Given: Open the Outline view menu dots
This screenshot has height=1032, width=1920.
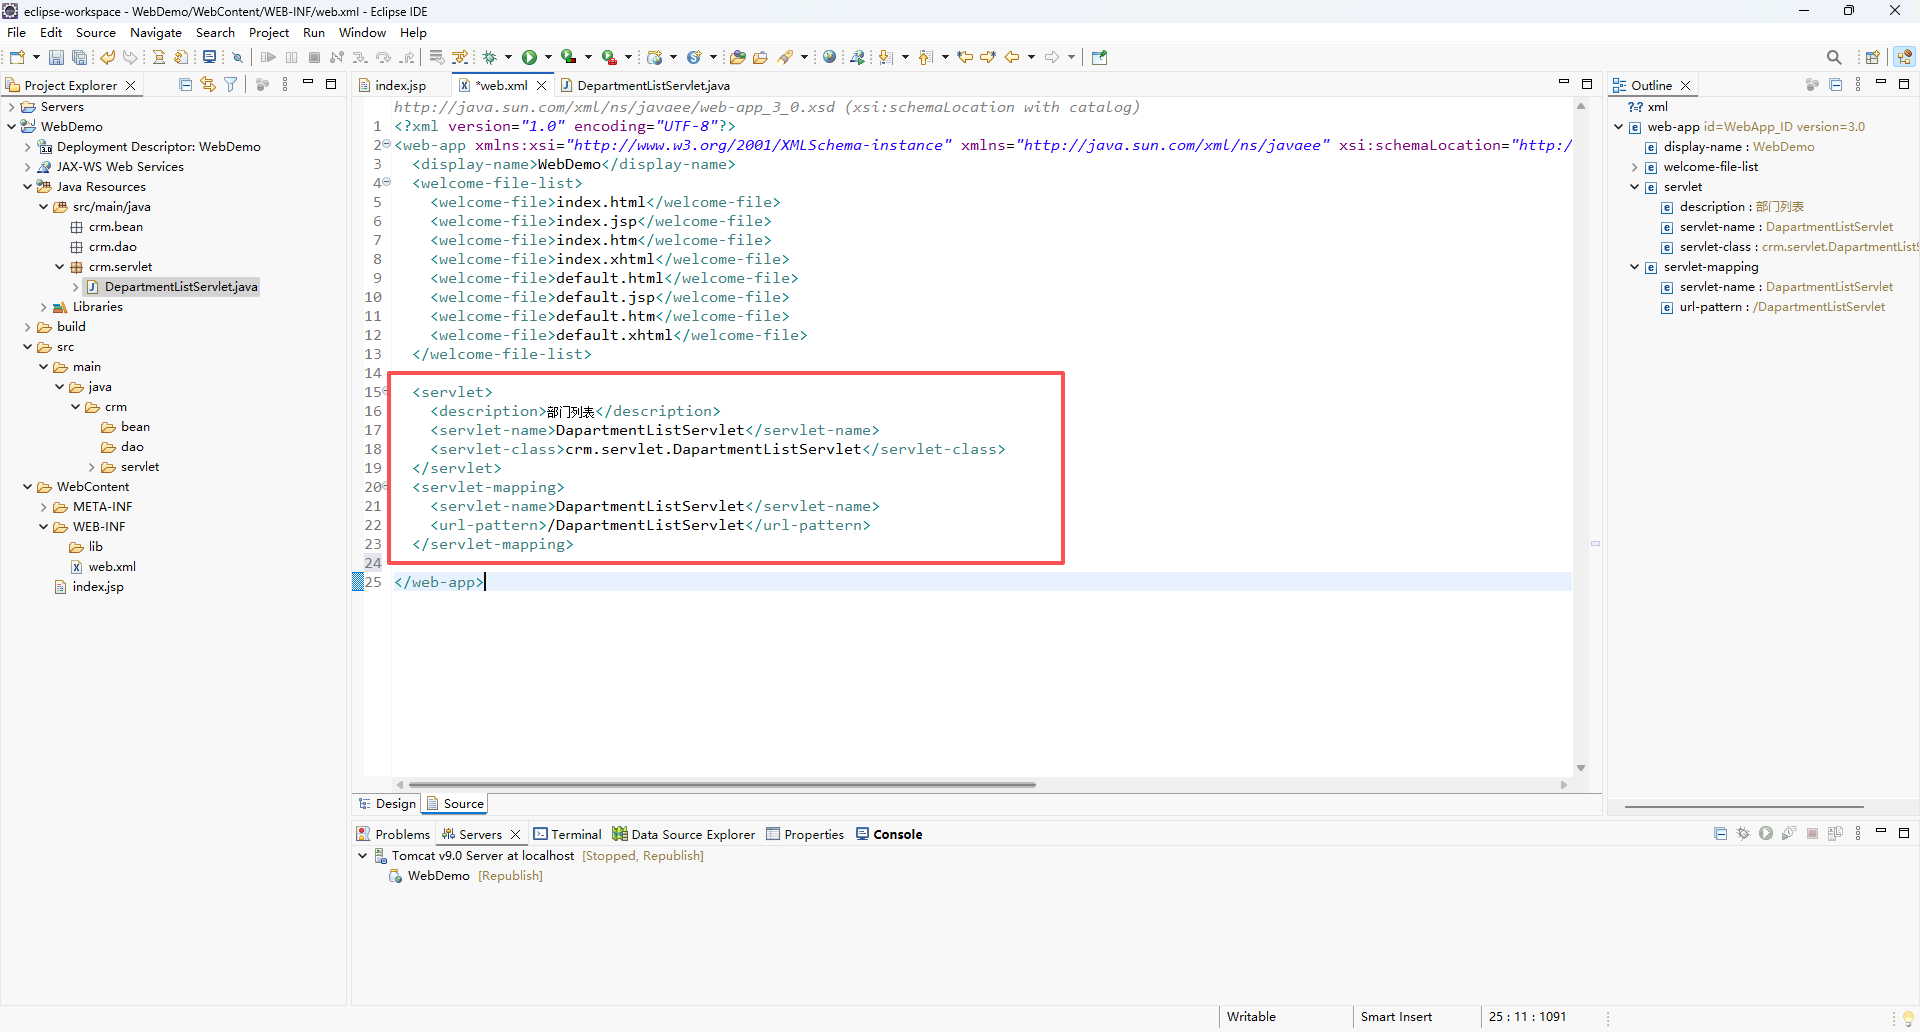Looking at the screenshot, I should (1858, 85).
